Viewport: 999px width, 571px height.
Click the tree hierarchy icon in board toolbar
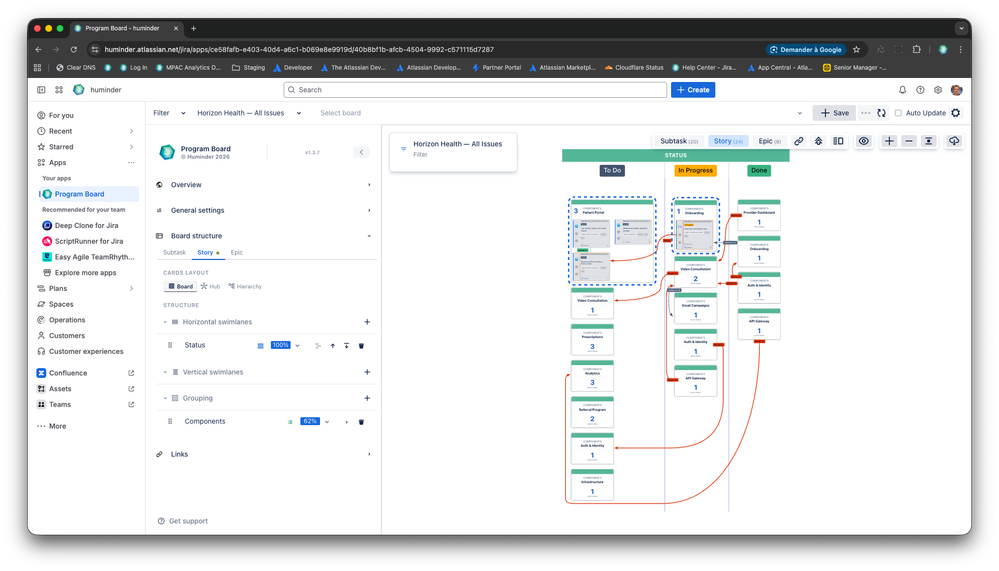click(x=819, y=141)
